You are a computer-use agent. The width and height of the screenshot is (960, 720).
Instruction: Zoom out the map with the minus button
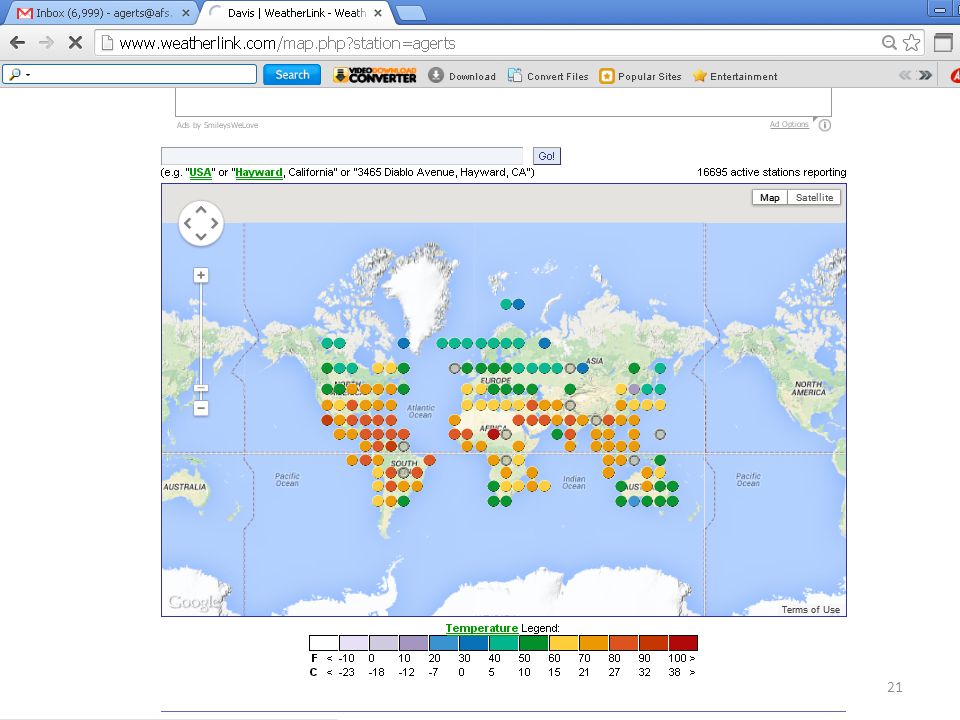tap(201, 408)
